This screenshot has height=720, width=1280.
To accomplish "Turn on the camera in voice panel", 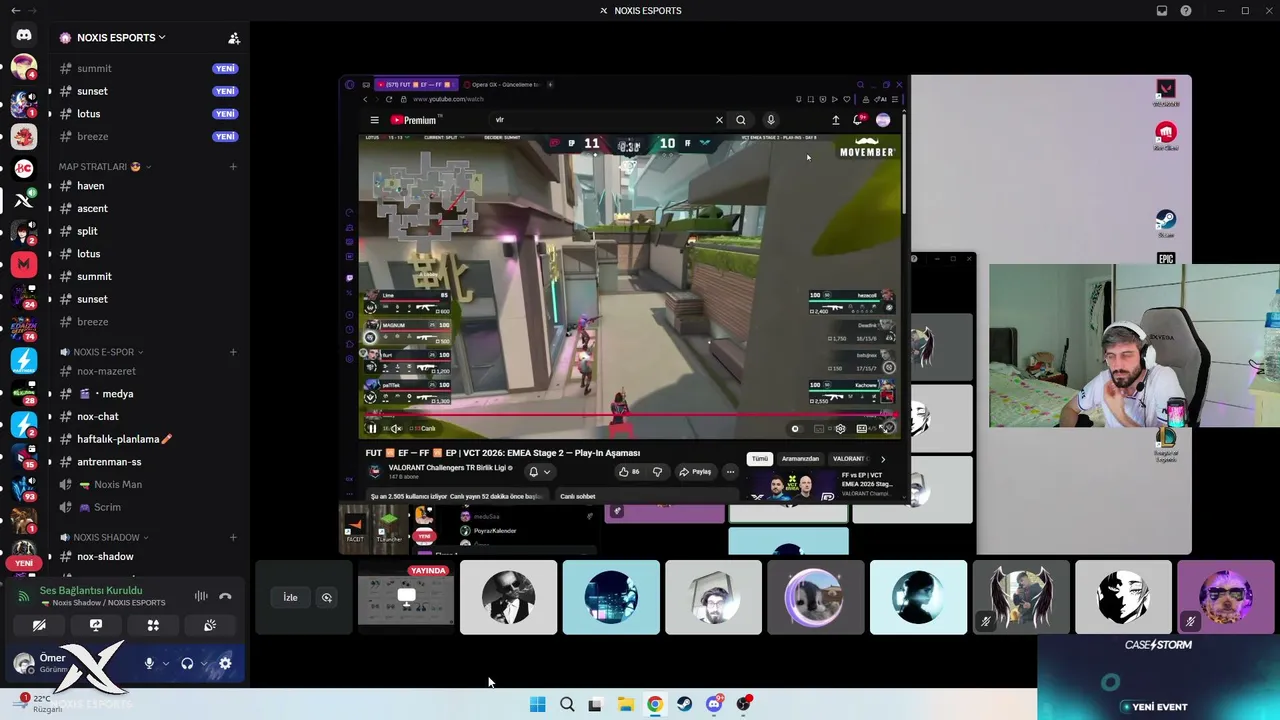I will tap(39, 625).
